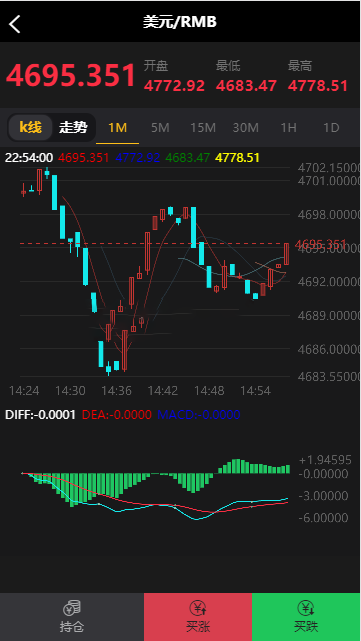Tap the green 买跌 buy-down button
The width and height of the screenshot is (361, 641).
coord(306,617)
